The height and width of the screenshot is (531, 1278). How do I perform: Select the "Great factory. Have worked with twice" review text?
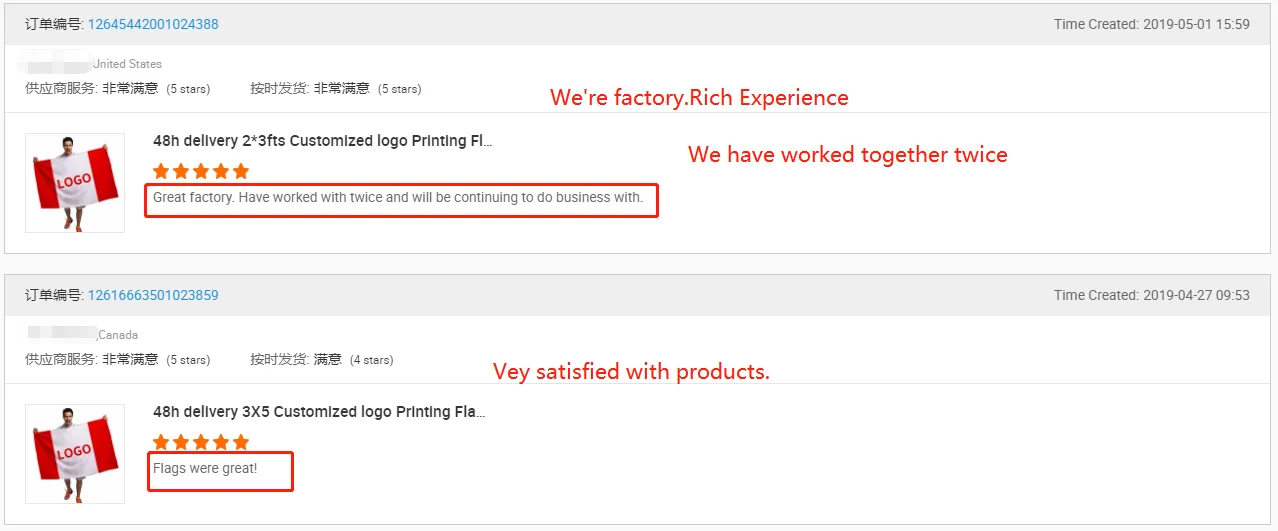(x=397, y=198)
